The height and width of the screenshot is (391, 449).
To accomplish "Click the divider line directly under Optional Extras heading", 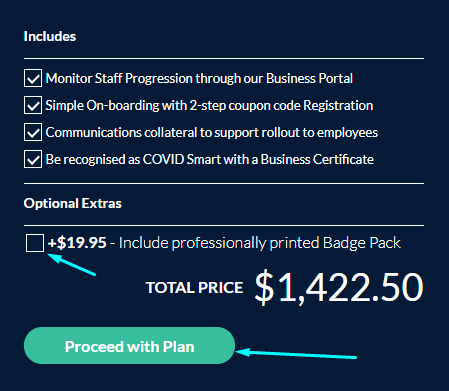I will pyautogui.click(x=224, y=226).
